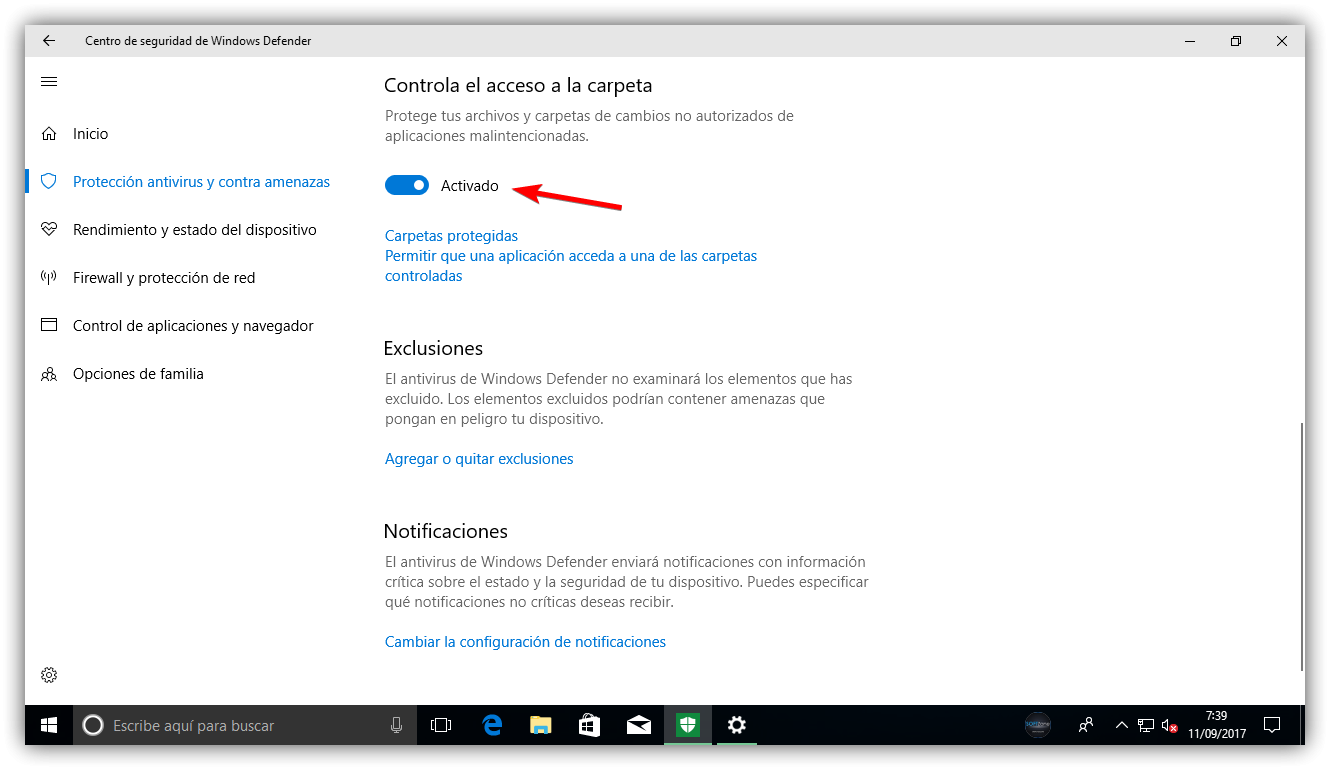Screen dimensions: 1330x770
Task: Open Firewall y protección de red icon
Action: [49, 278]
